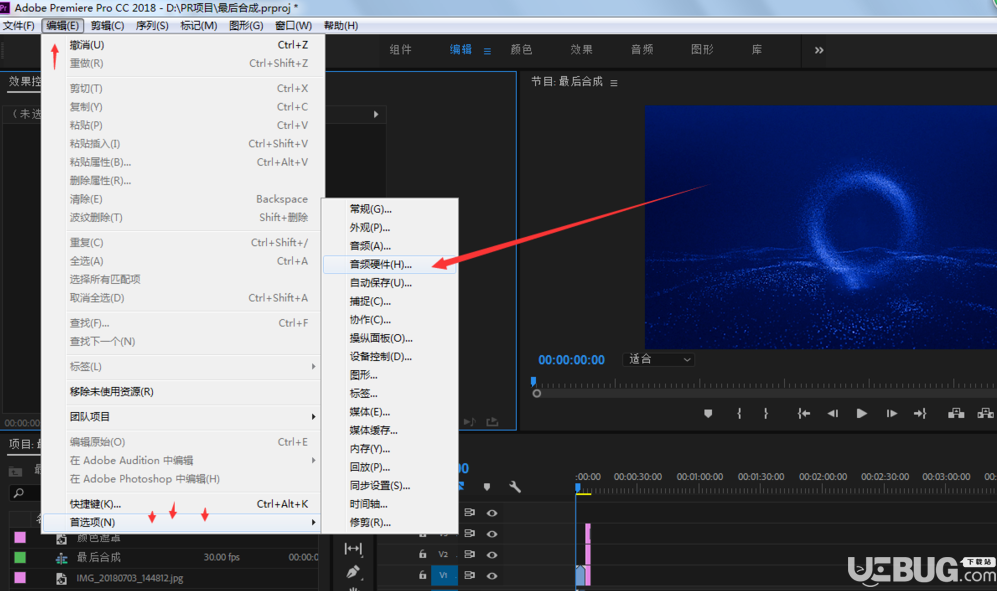Image resolution: width=997 pixels, height=591 pixels.
Task: Click the pink label swatch beside IMG_20180703_144812.jpg
Action: 20,578
